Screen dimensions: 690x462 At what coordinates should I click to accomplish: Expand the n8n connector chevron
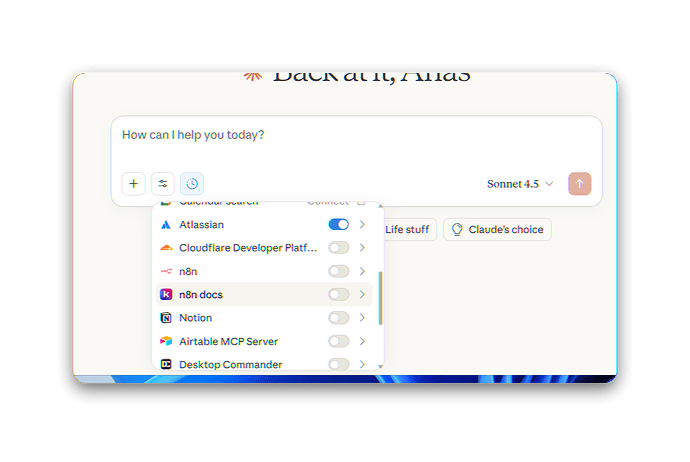[x=362, y=271]
